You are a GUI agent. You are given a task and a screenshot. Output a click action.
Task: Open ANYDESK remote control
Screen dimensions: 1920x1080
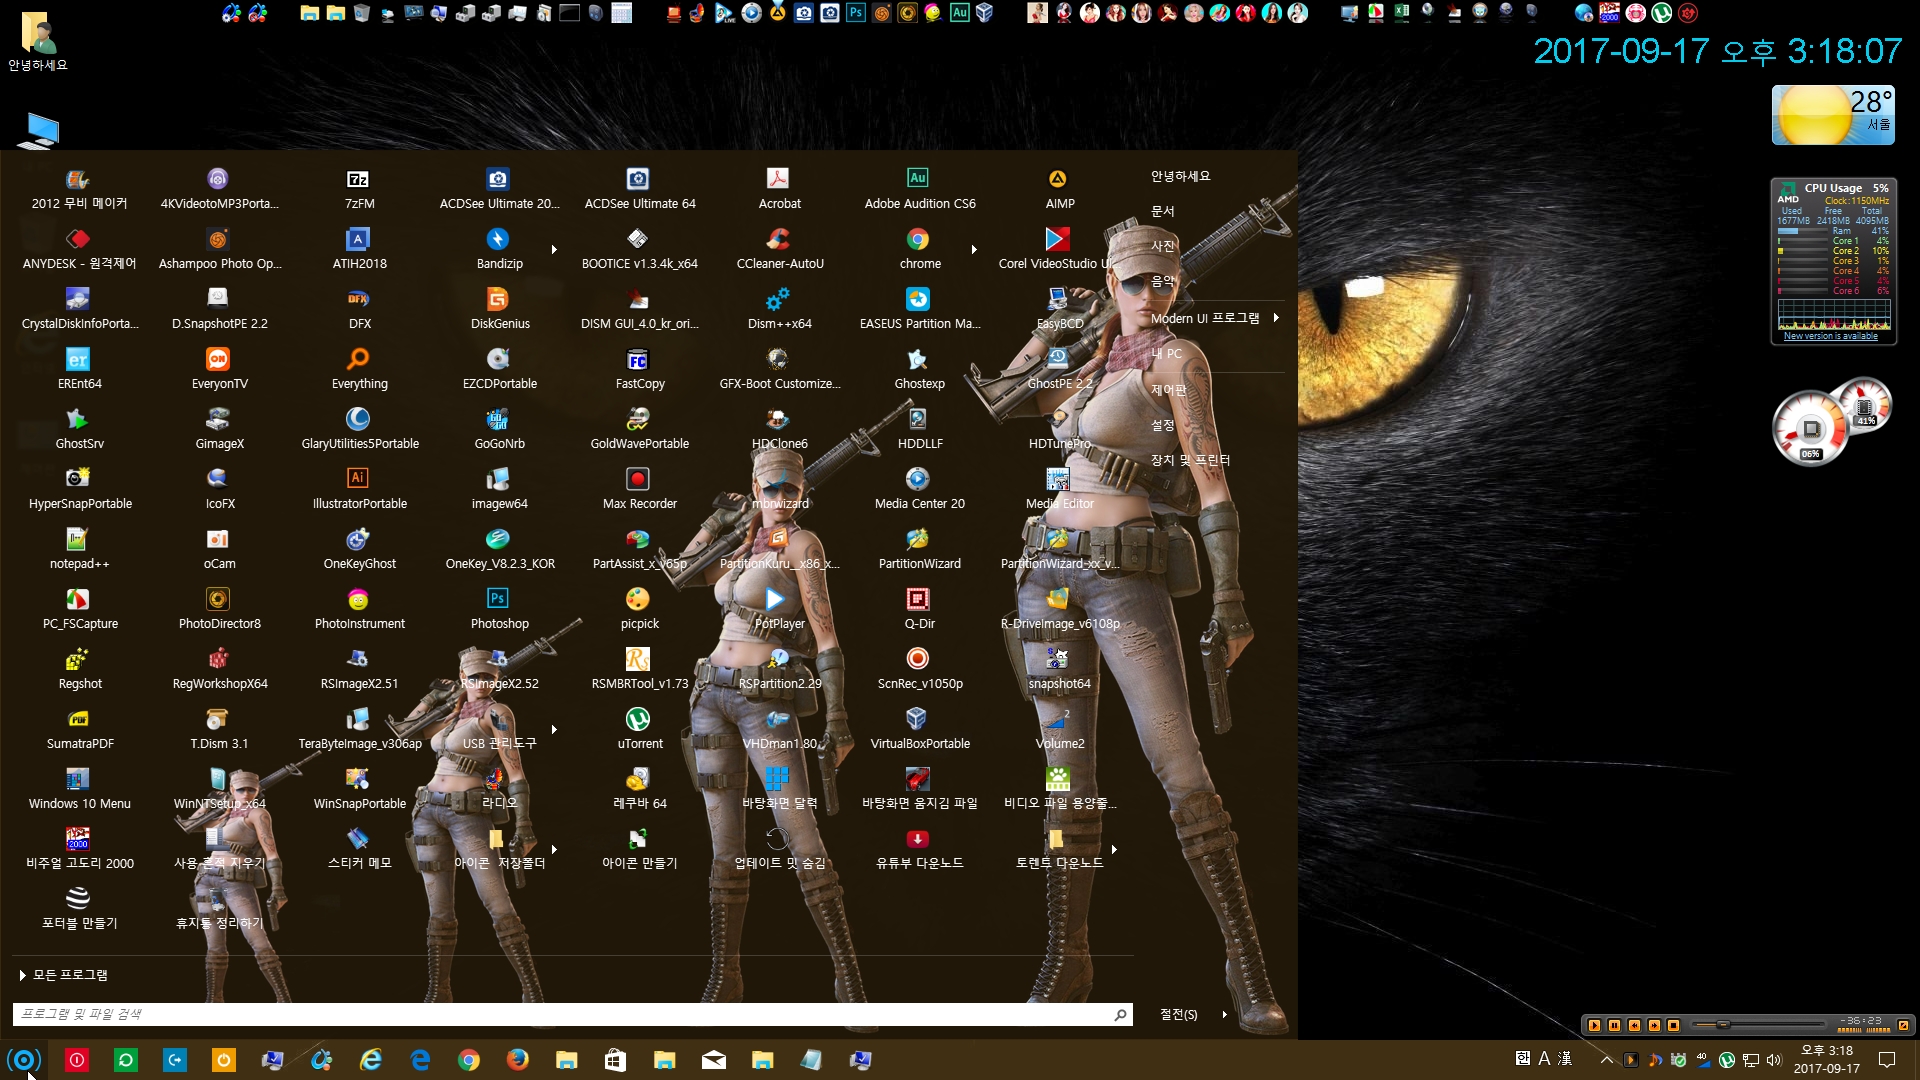(x=79, y=249)
